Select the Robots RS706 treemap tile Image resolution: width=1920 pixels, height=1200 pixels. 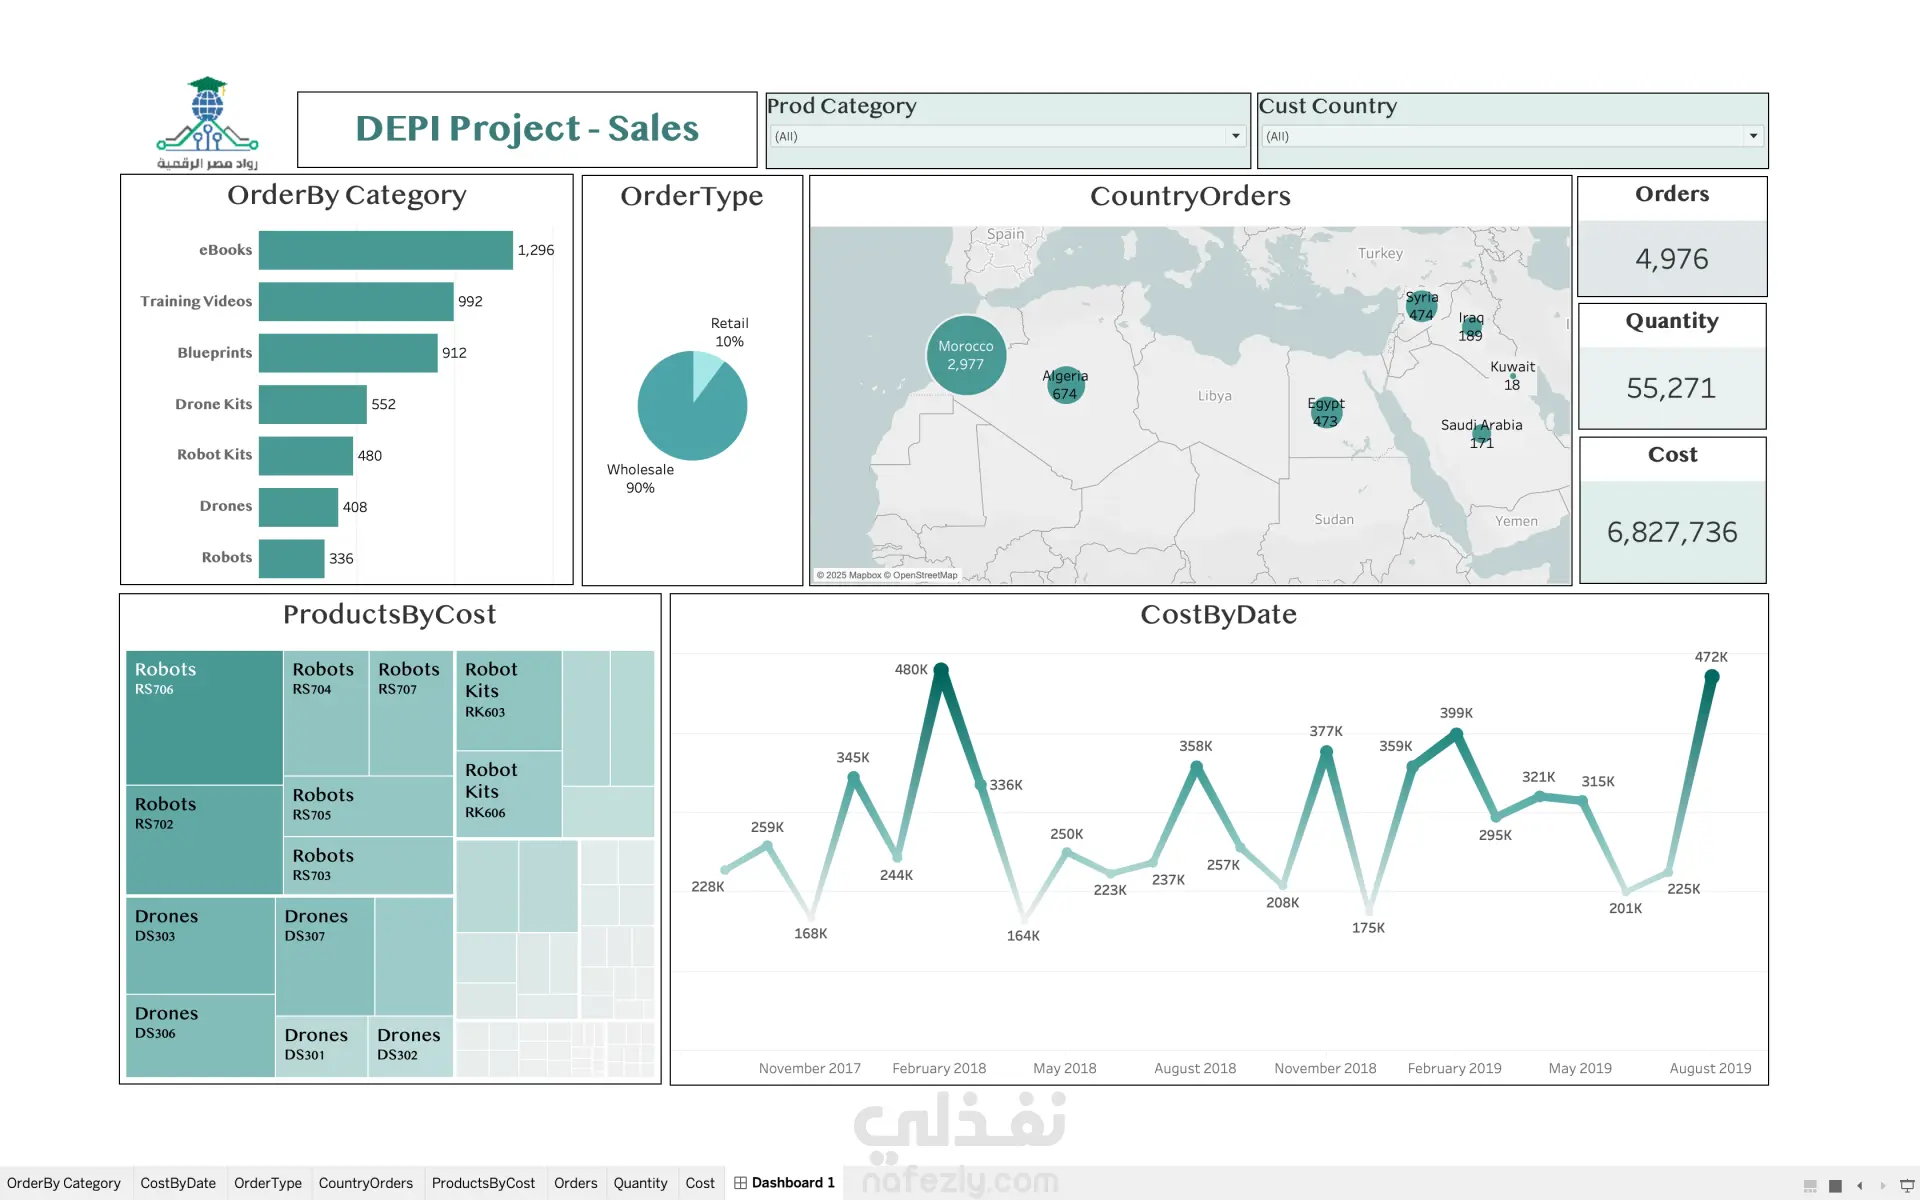[x=204, y=717]
